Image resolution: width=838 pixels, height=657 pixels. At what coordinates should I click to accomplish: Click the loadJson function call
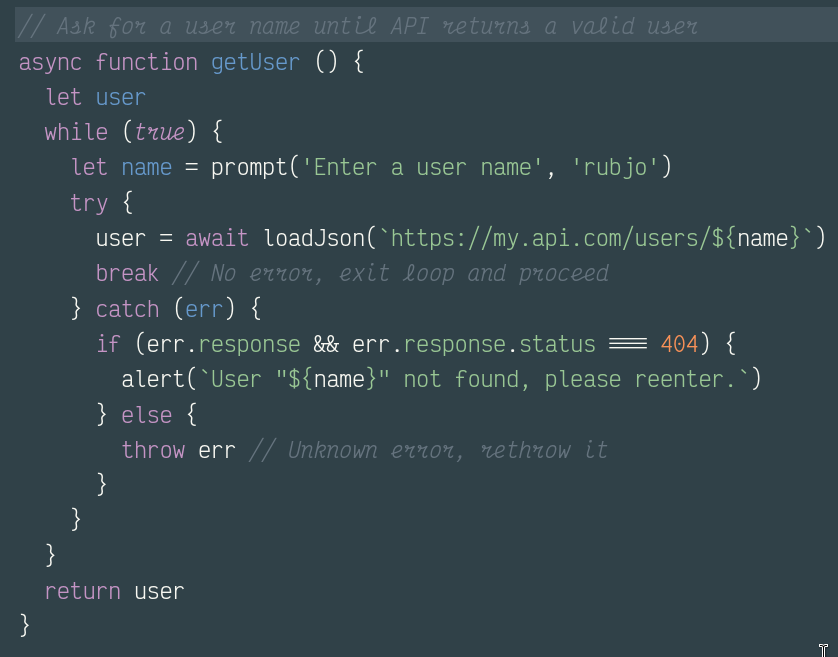[314, 238]
